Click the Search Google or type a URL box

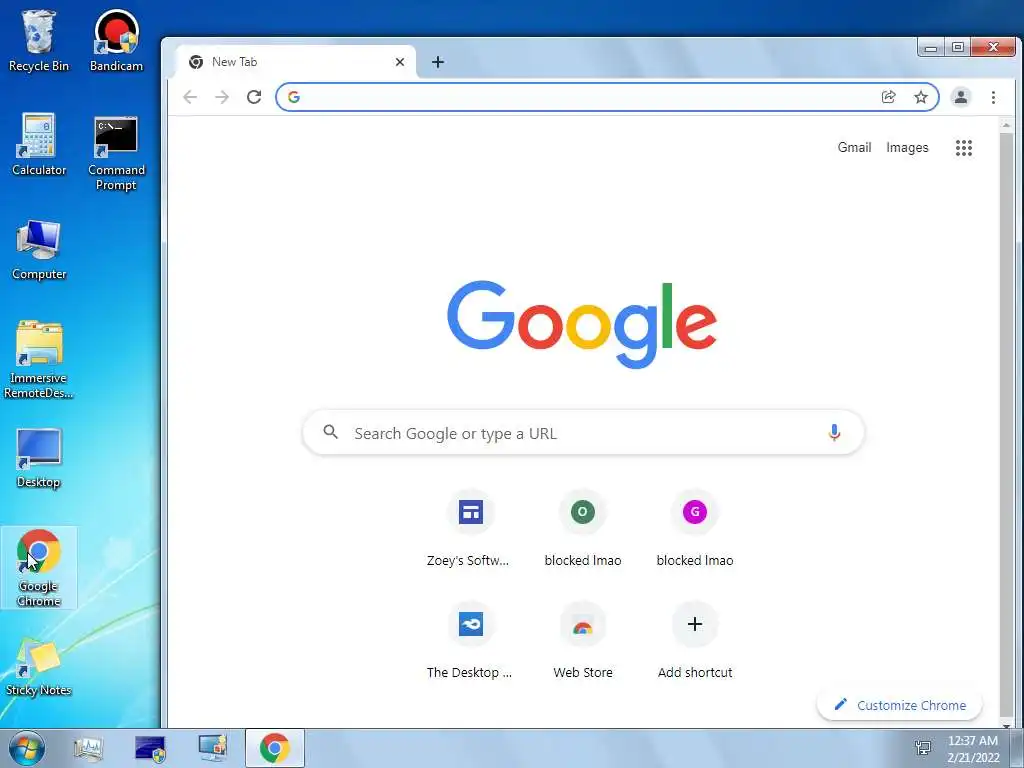click(583, 432)
